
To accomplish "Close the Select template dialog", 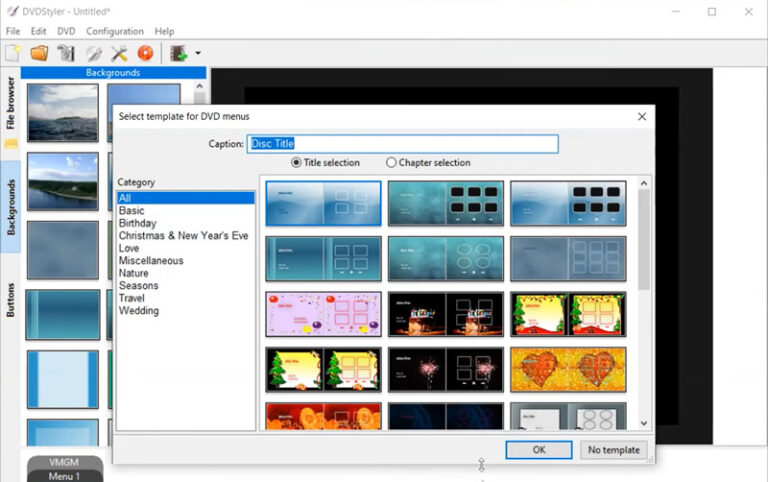I will click(x=641, y=117).
